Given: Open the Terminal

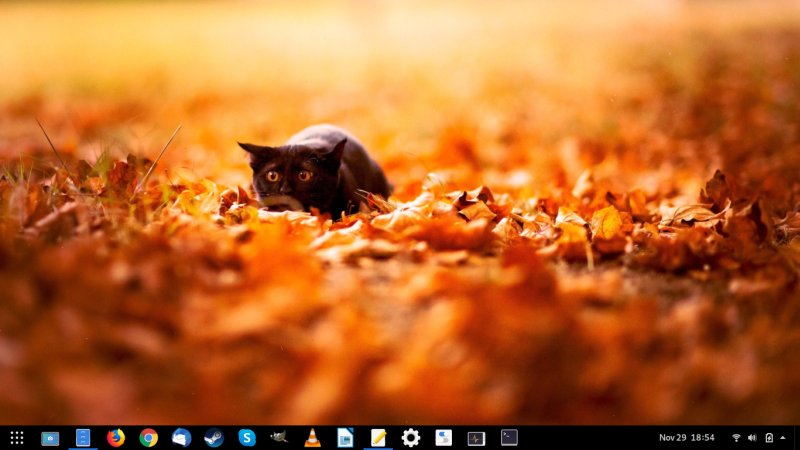Looking at the screenshot, I should click(509, 438).
